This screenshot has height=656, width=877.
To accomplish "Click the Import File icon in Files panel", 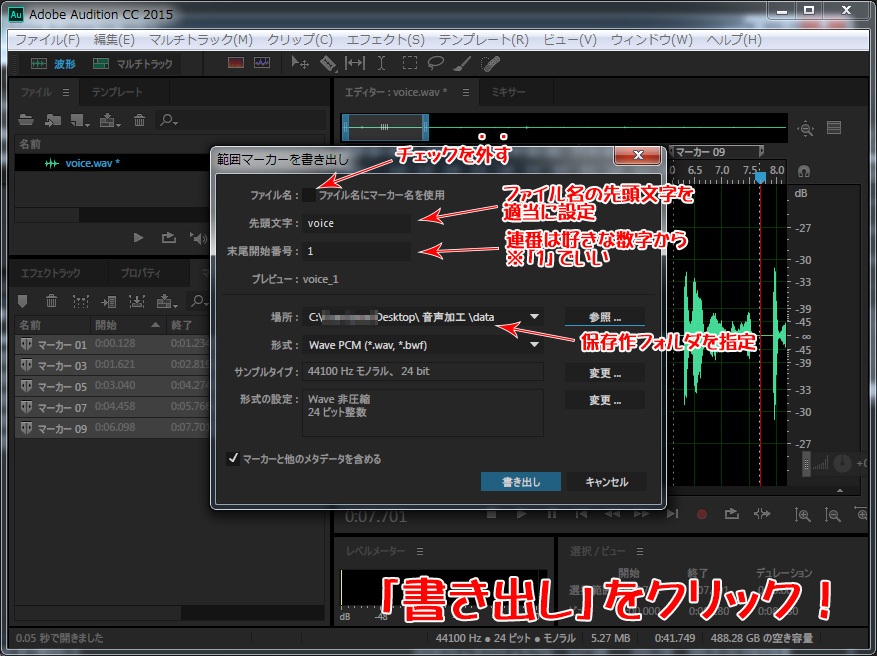I will [x=53, y=120].
